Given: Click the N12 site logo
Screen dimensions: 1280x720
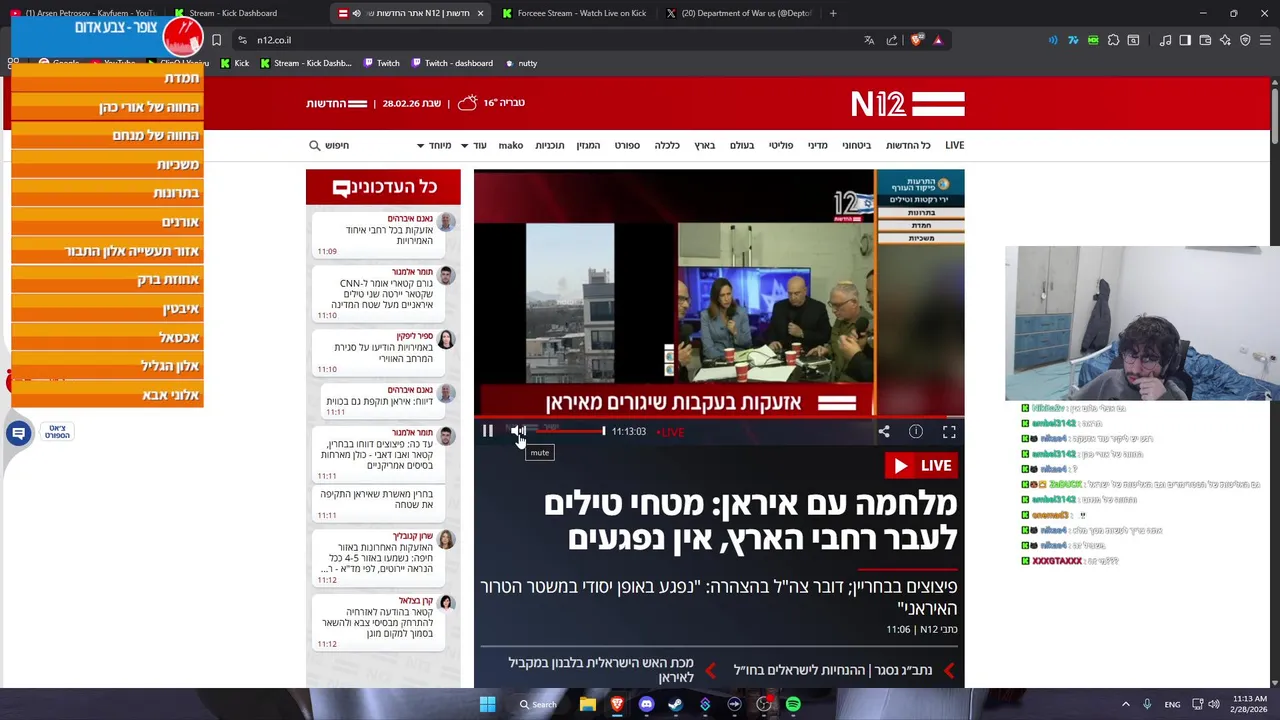Looking at the screenshot, I should click(x=908, y=103).
